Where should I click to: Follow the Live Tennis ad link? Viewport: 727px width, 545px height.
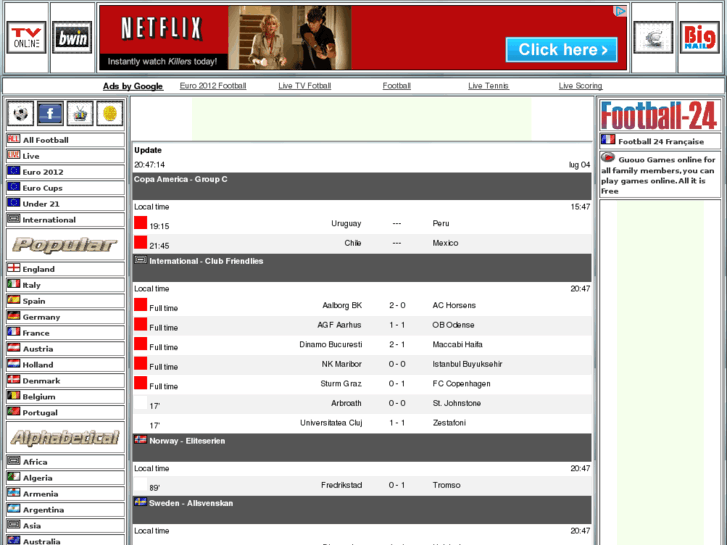[488, 86]
